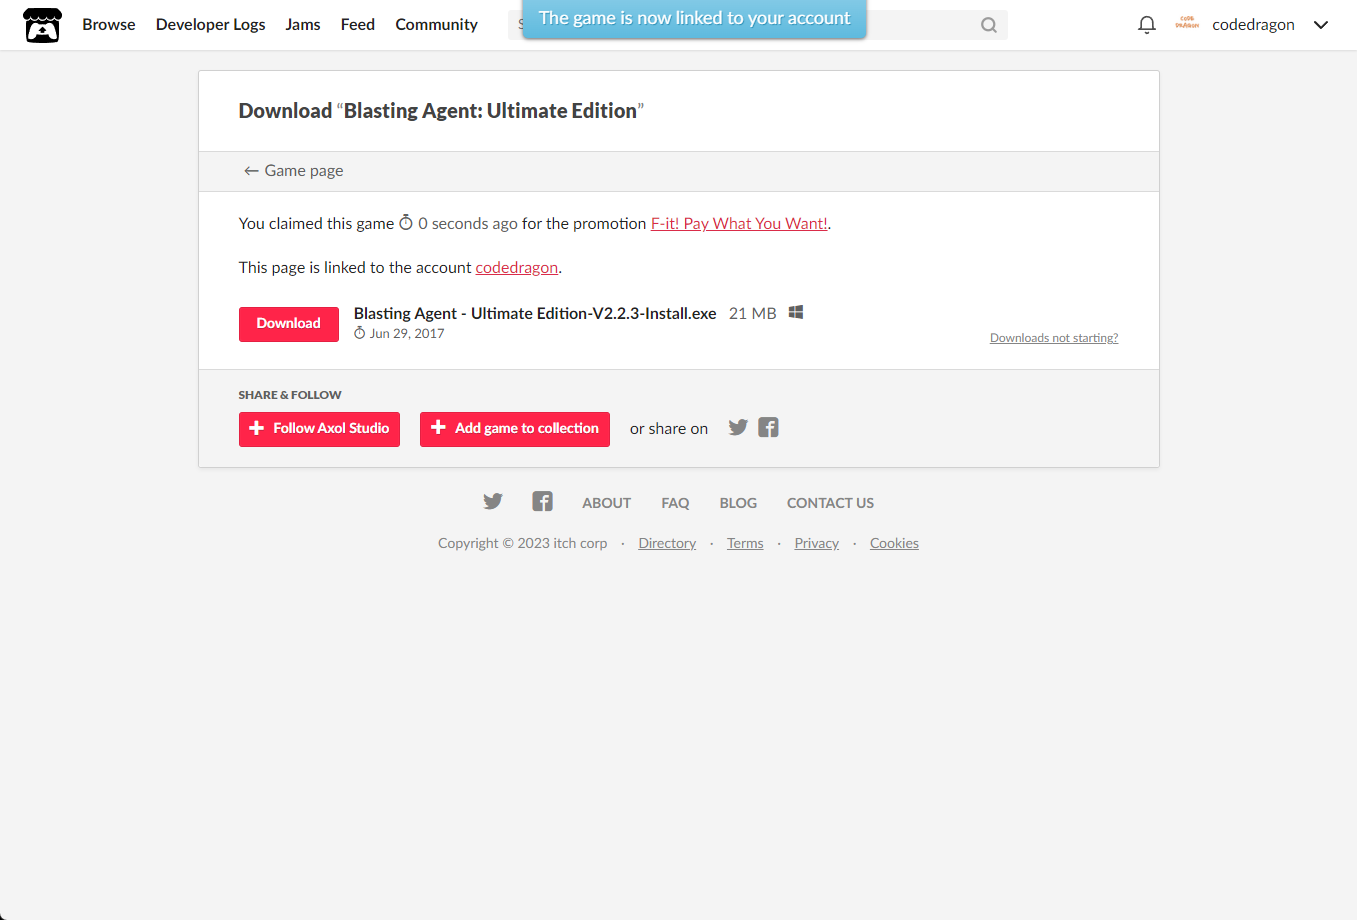This screenshot has height=920, width=1357.
Task: Open the linked codedragon account link
Action: point(516,268)
